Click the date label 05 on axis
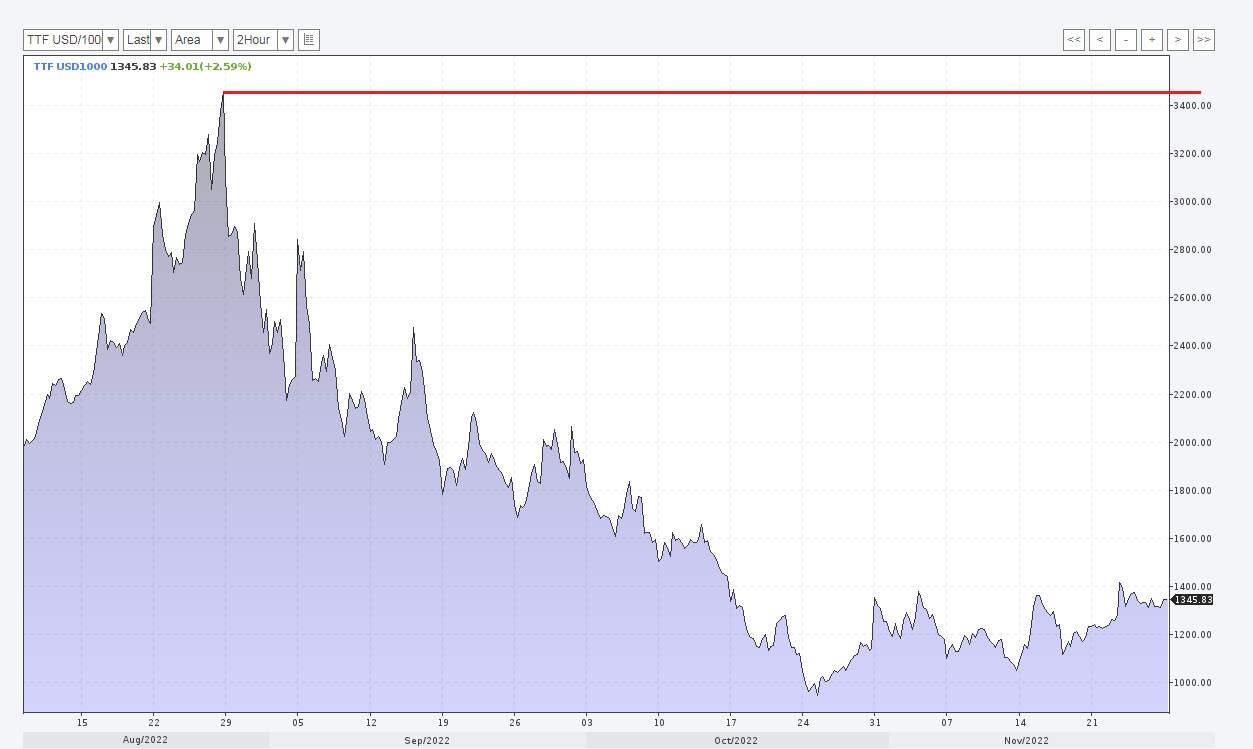This screenshot has width=1253, height=749. pyautogui.click(x=298, y=722)
